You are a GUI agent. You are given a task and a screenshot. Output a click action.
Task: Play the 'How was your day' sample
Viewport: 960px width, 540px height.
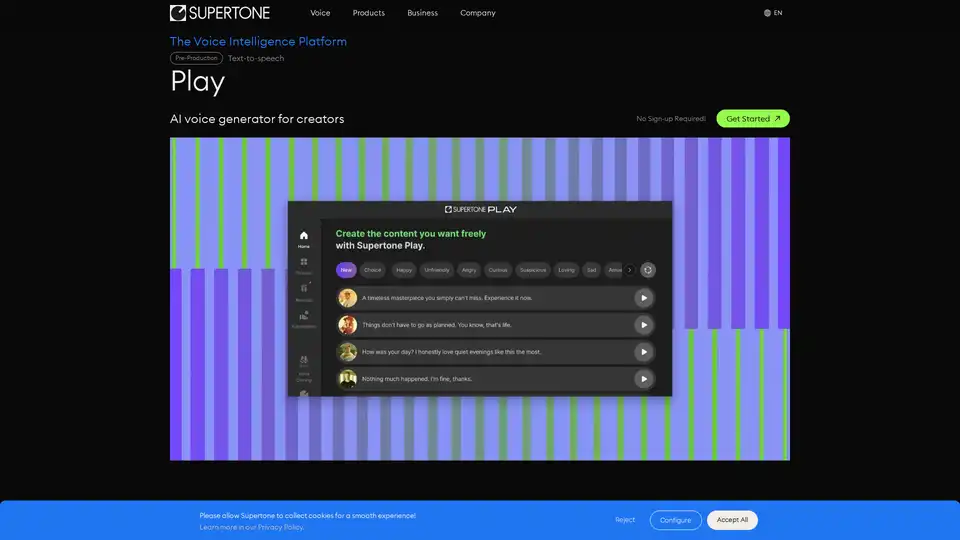click(x=644, y=352)
